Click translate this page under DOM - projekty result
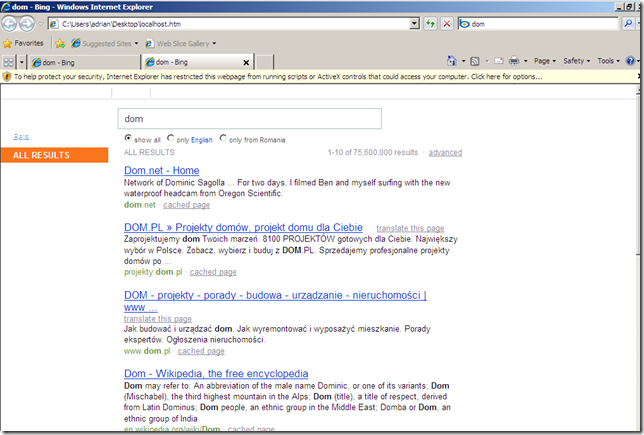The width and height of the screenshot is (644, 435). (x=158, y=319)
